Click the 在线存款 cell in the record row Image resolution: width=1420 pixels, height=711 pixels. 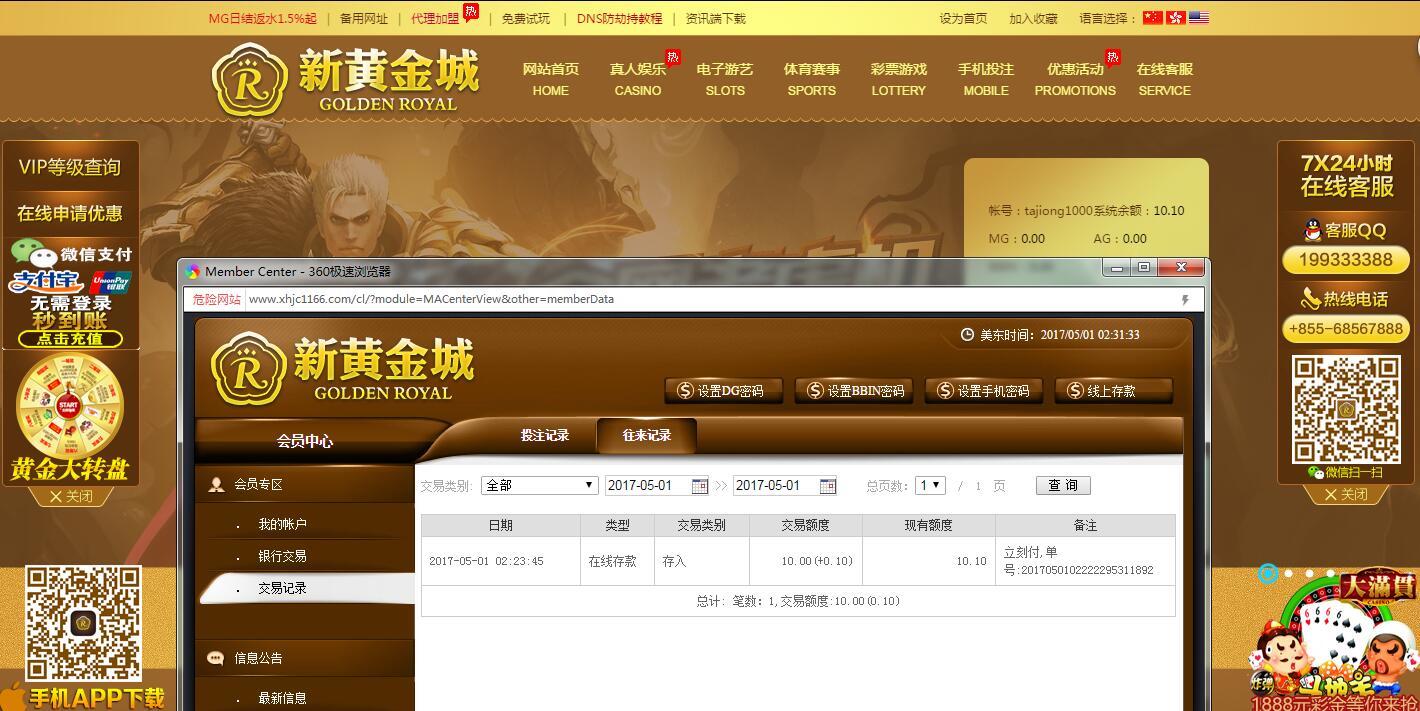pos(618,561)
